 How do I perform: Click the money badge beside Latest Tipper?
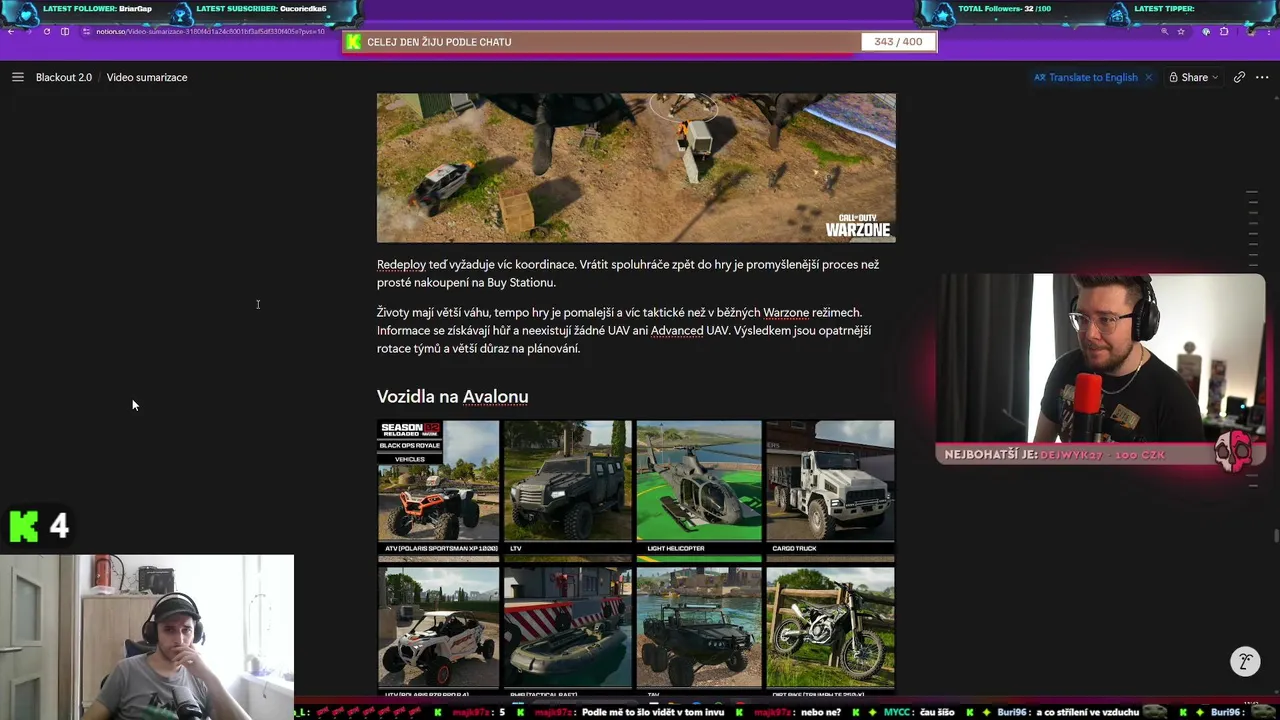[x=1117, y=14]
